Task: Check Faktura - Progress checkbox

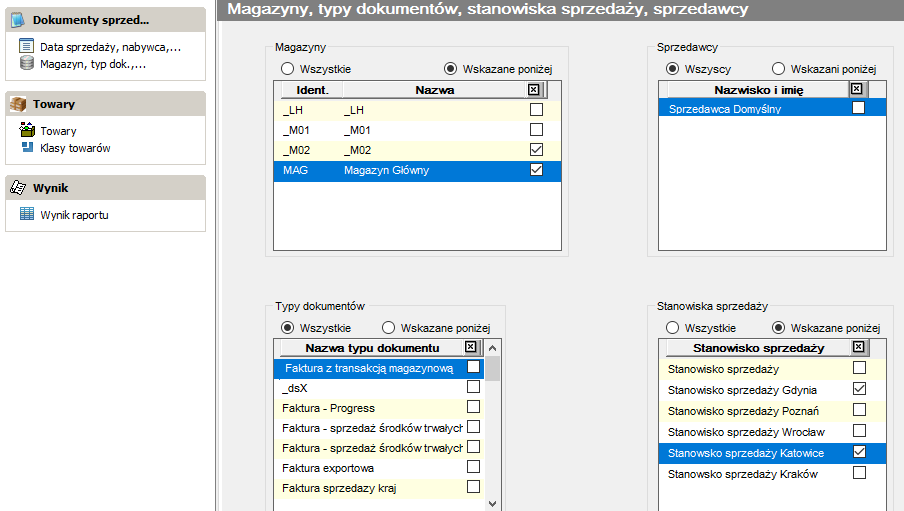Action: (x=473, y=407)
